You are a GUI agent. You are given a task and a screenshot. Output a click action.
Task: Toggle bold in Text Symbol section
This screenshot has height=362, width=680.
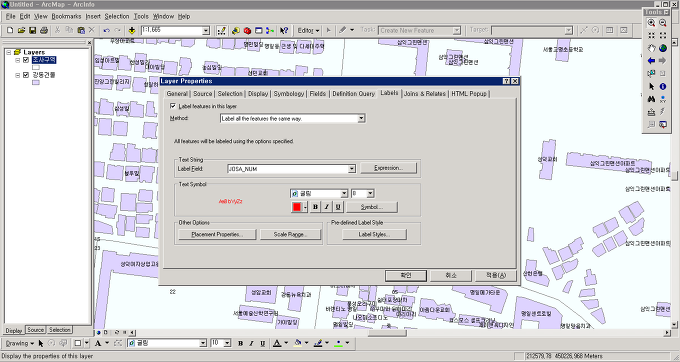(x=315, y=207)
